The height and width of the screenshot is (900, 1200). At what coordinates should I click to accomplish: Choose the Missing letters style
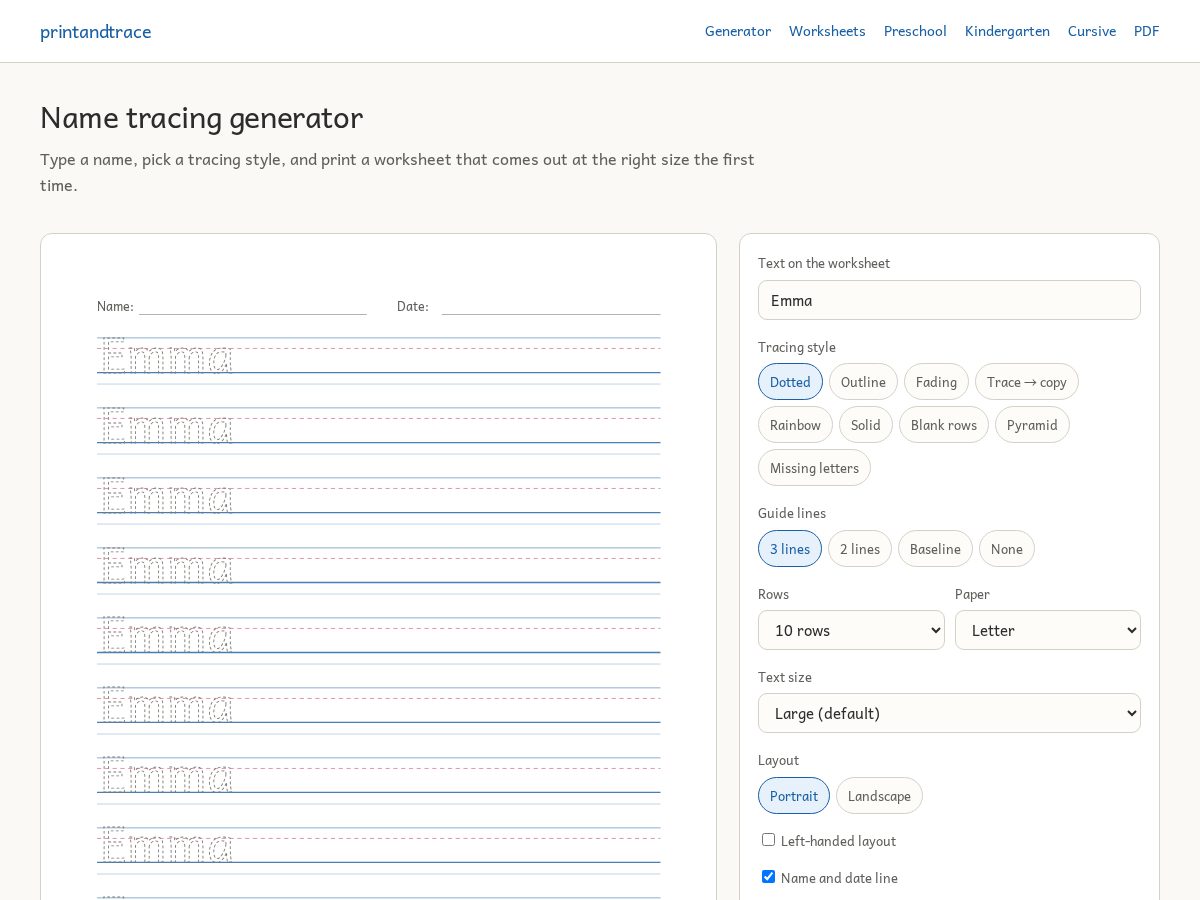coord(814,468)
